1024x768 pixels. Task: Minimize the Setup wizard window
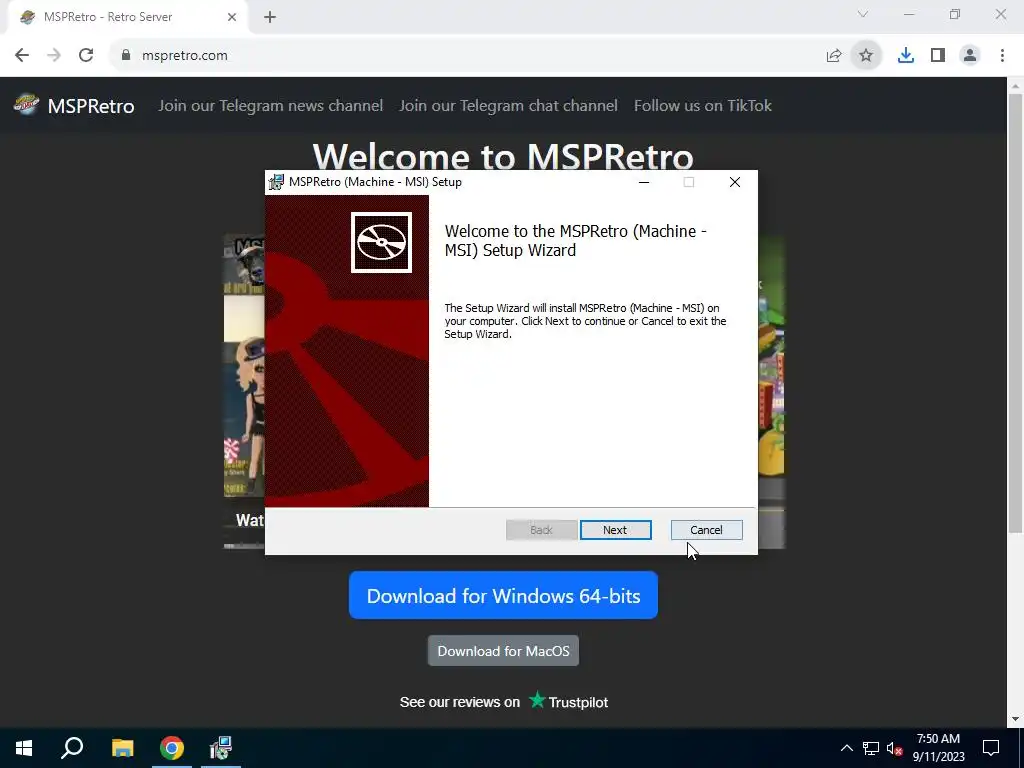pos(644,182)
